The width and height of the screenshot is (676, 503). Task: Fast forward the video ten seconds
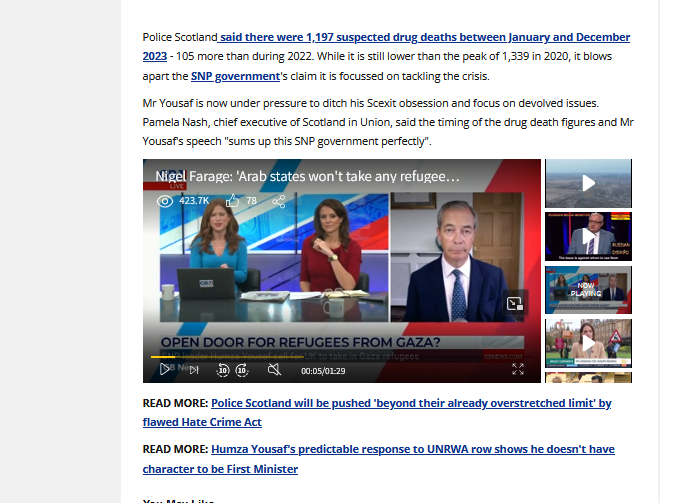pos(242,370)
